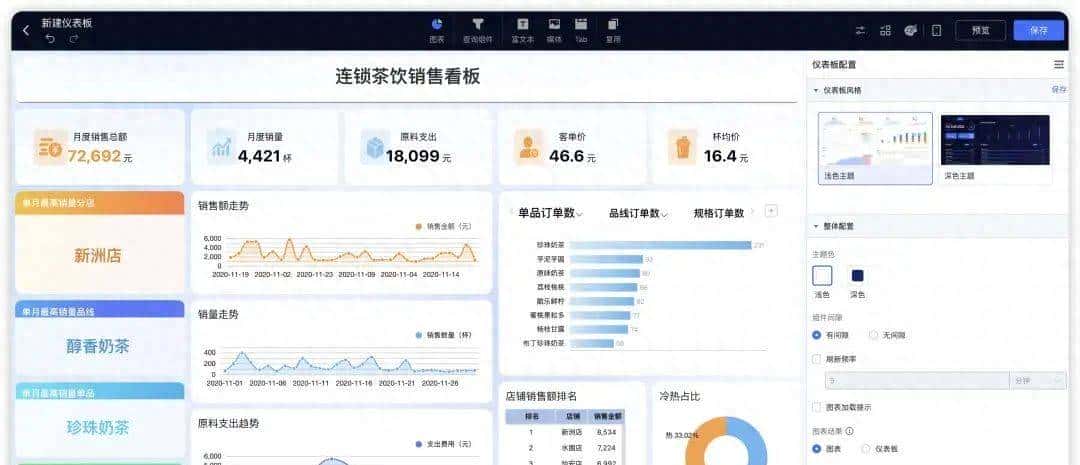This screenshot has width=1080, height=465.
Task: Click the 珍珠奶茶 bar in the chart
Action: 660,245
